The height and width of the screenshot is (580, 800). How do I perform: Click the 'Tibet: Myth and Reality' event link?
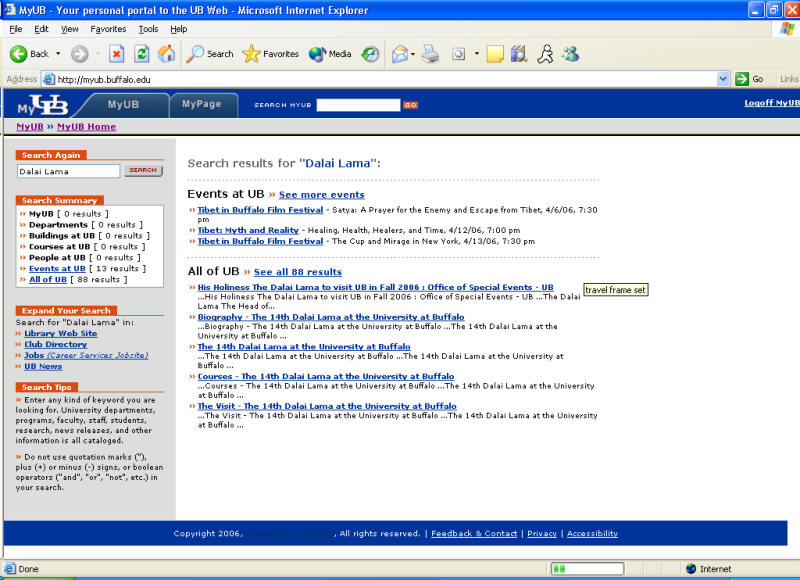pyautogui.click(x=248, y=230)
